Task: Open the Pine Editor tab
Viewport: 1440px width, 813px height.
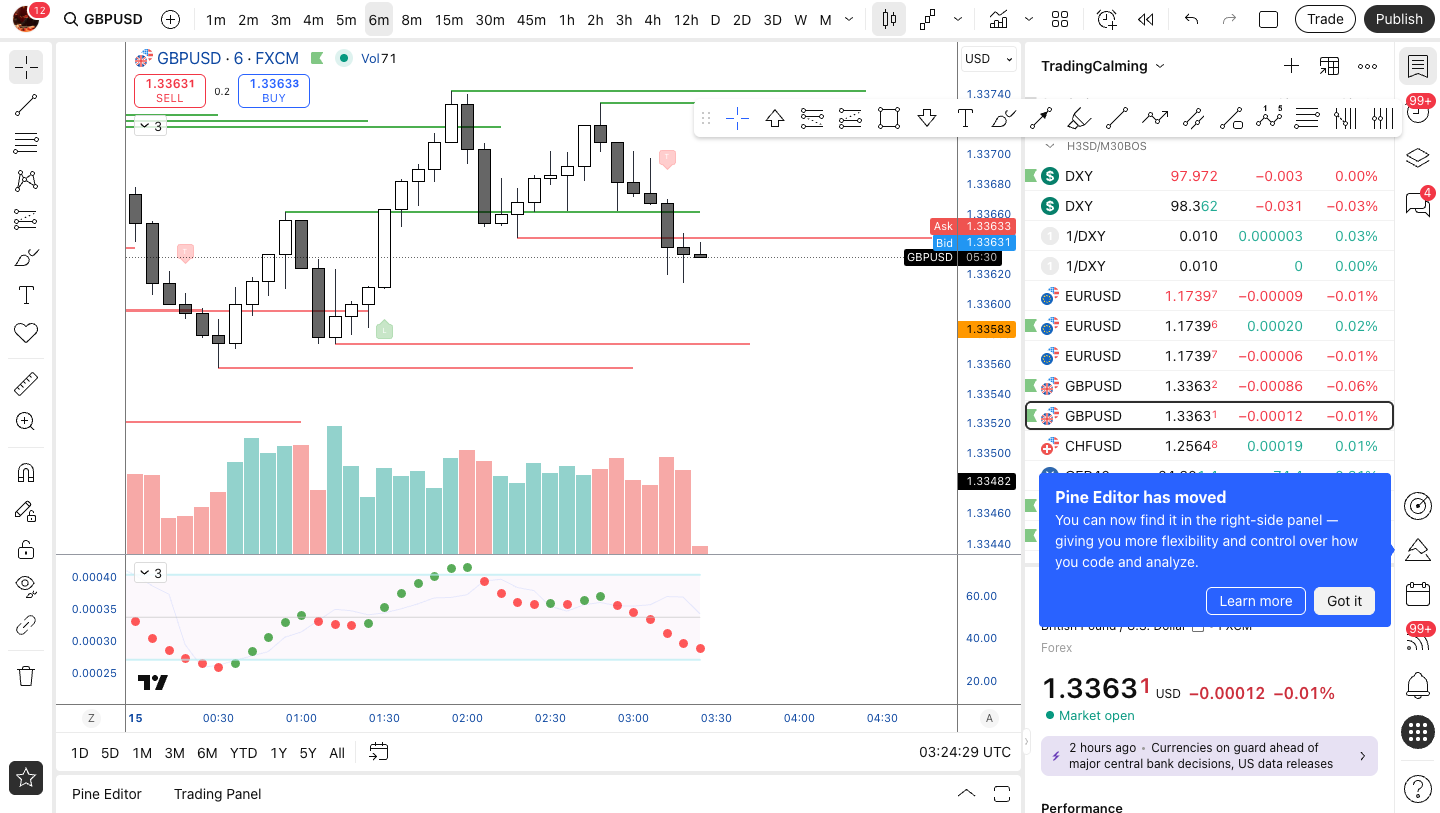Action: pos(107,794)
